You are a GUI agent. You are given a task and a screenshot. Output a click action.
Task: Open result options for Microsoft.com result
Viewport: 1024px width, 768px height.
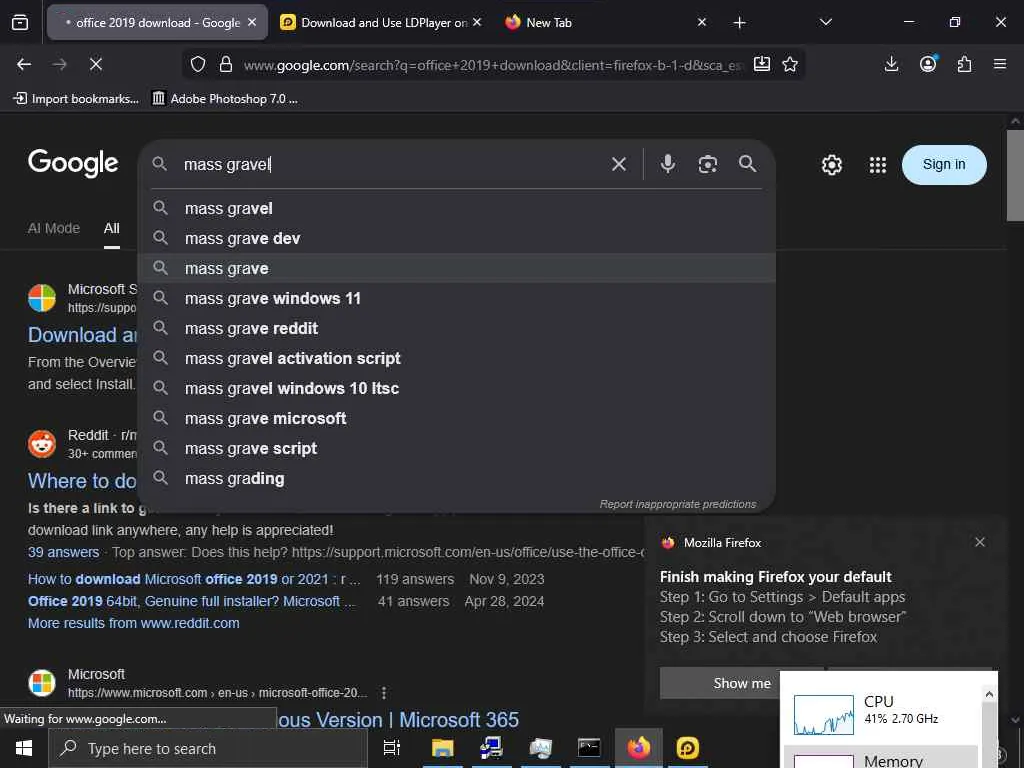384,693
